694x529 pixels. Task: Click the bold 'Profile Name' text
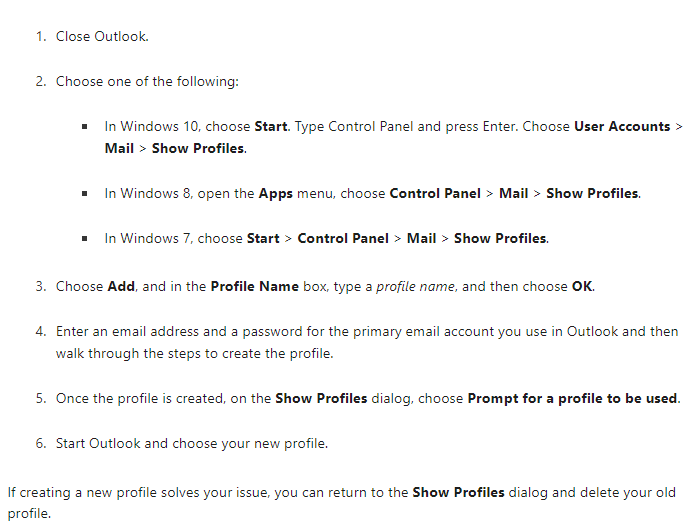click(254, 286)
